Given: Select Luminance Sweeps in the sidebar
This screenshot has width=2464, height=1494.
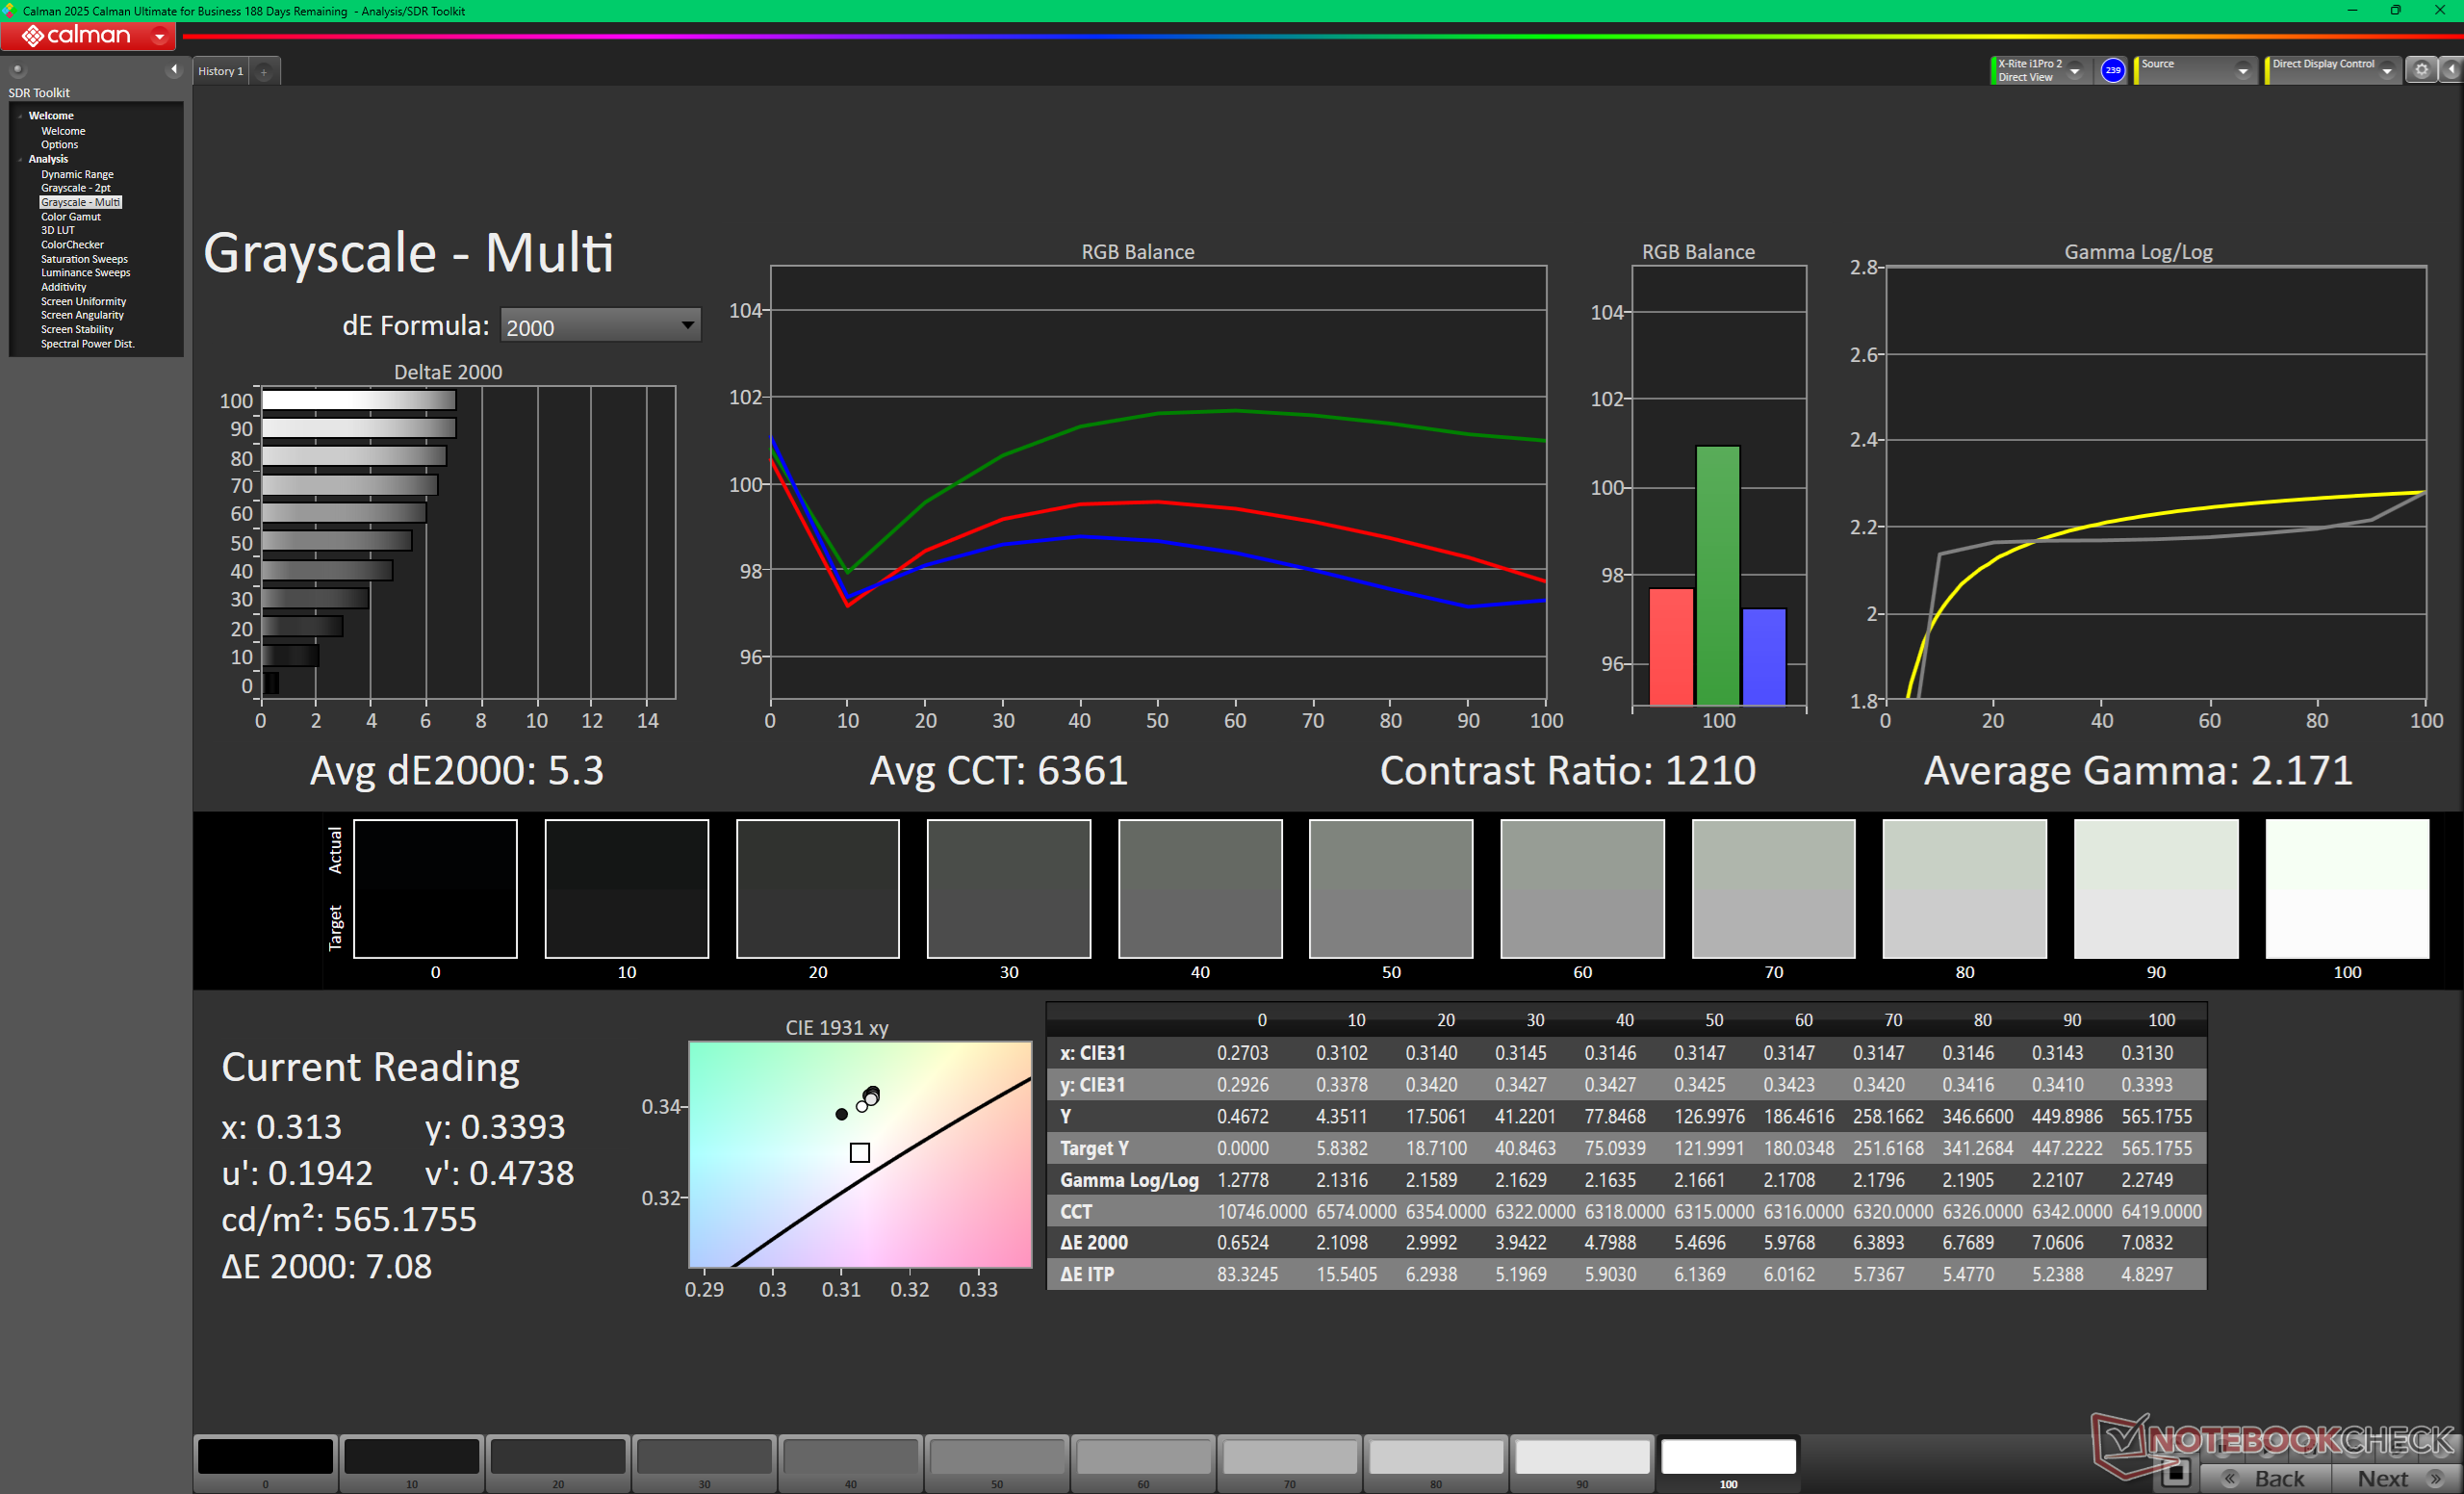Looking at the screenshot, I should [x=85, y=273].
